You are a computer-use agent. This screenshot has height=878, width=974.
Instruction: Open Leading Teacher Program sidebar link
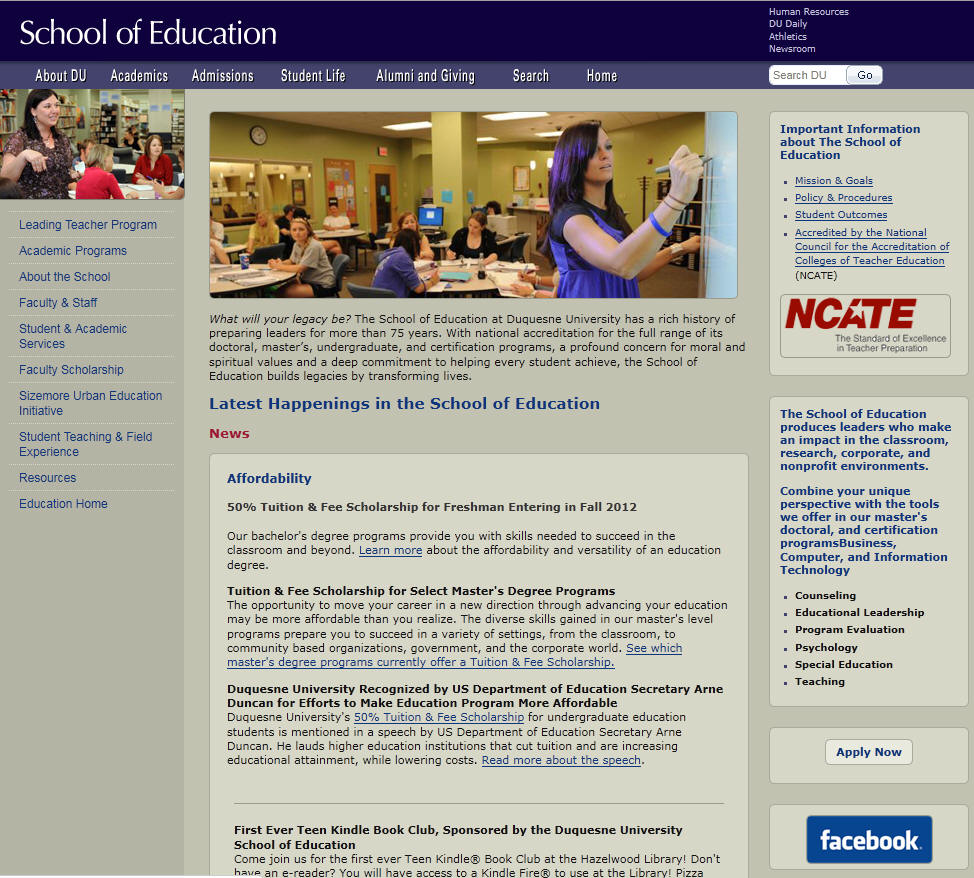coord(88,224)
